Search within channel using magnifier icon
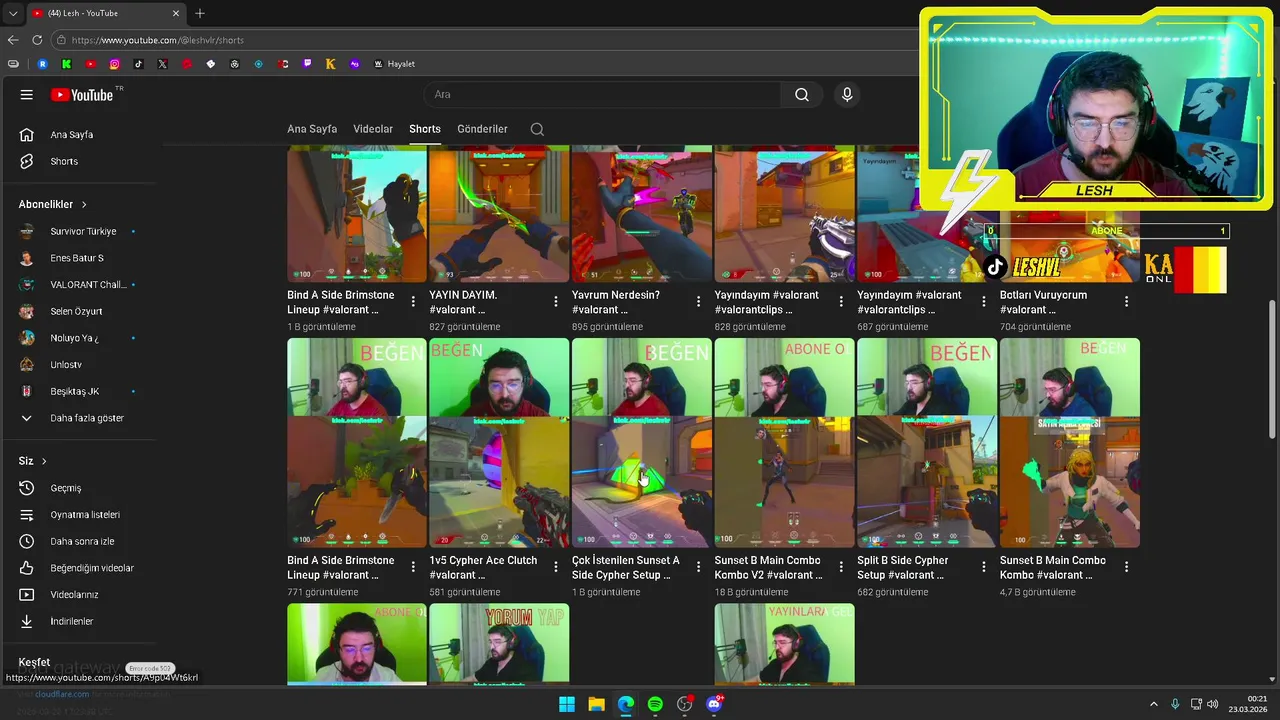 pyautogui.click(x=537, y=129)
